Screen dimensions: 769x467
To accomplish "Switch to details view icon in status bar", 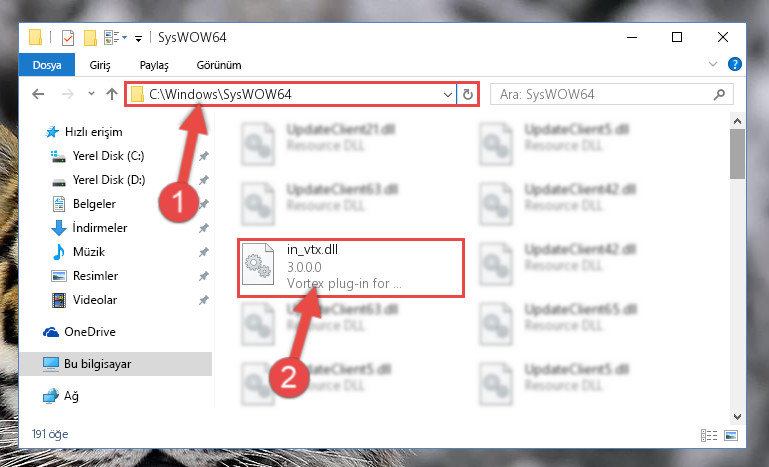I will [x=709, y=435].
